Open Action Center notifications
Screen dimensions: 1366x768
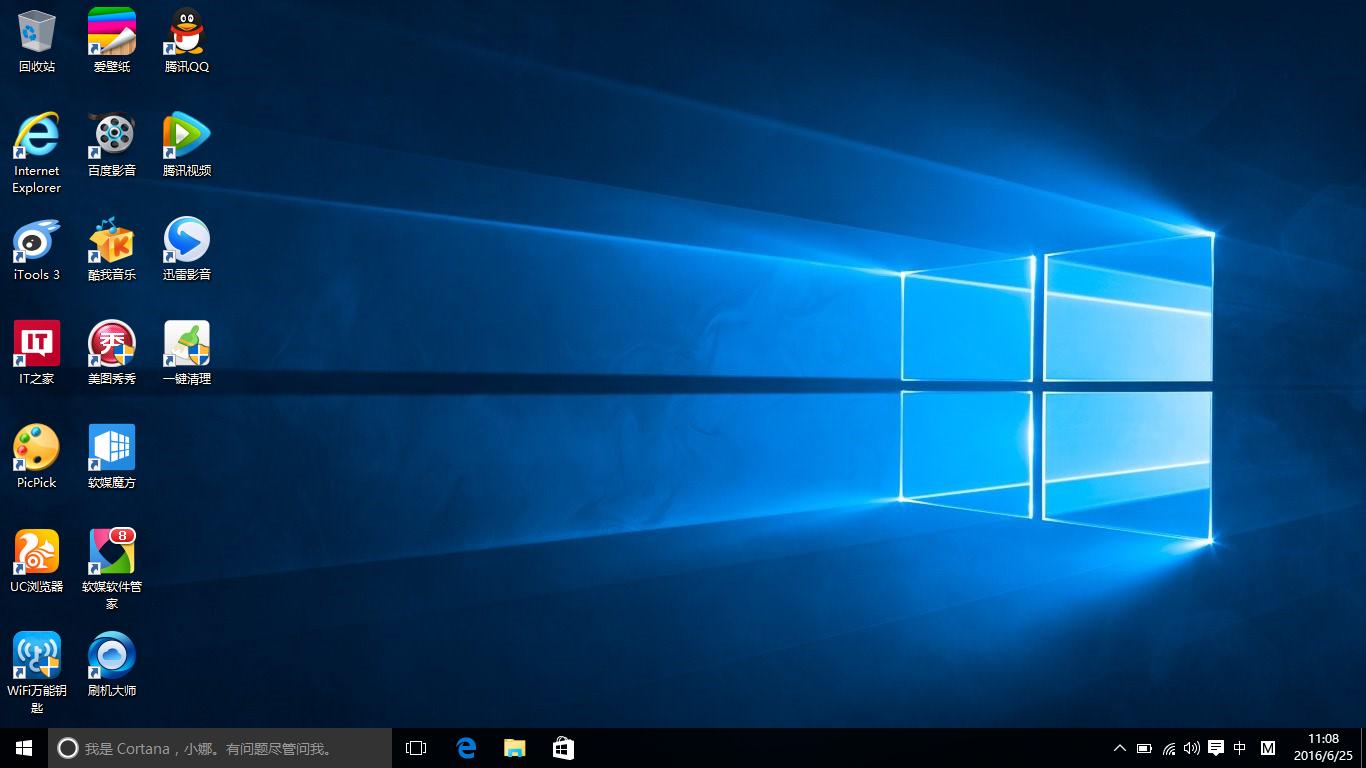1215,747
